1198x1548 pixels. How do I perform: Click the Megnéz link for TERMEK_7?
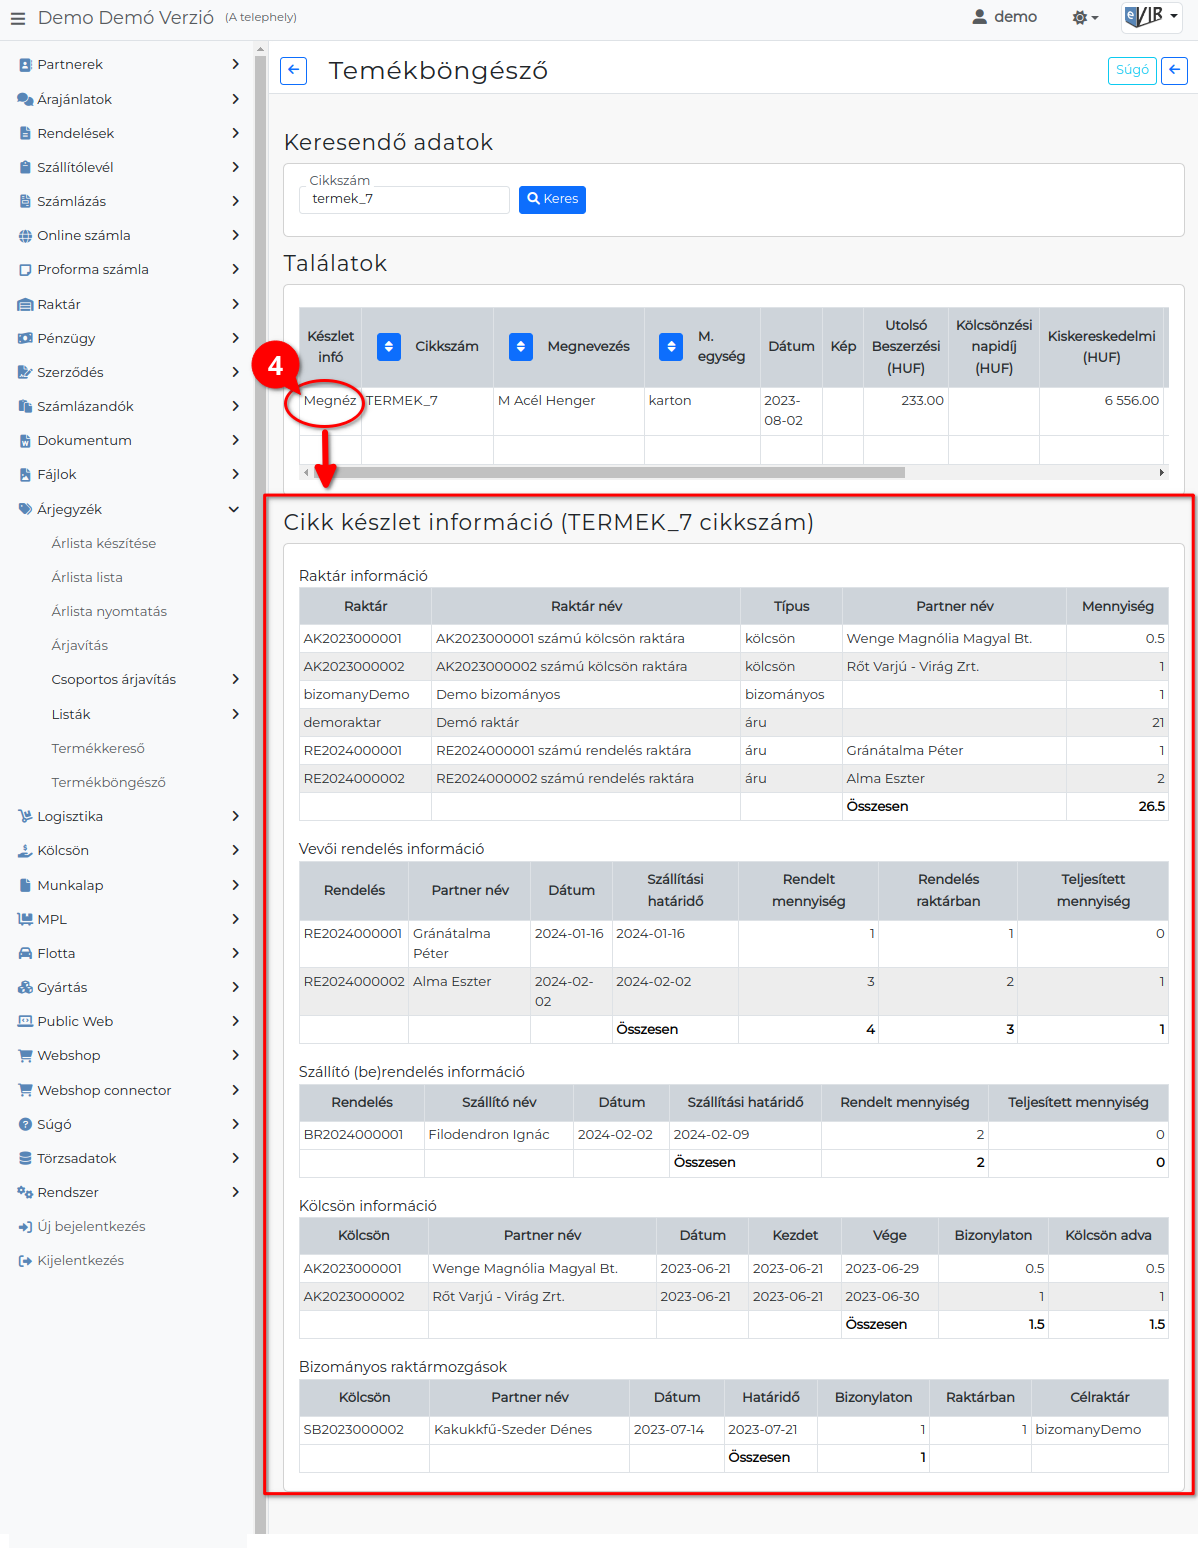click(330, 401)
